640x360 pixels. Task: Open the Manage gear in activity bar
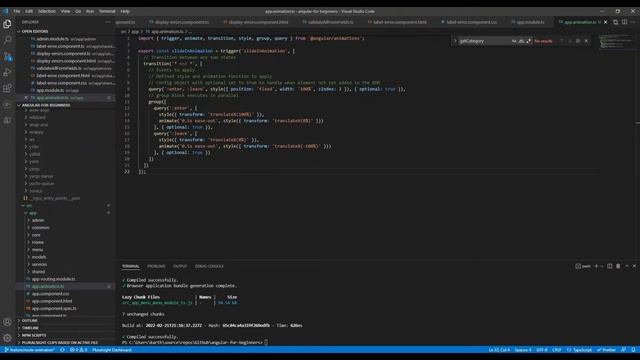(7, 338)
